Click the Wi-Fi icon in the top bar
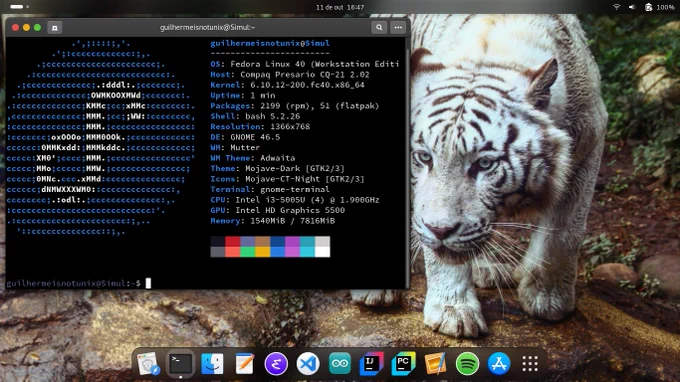The height and width of the screenshot is (382, 680). 616,7
